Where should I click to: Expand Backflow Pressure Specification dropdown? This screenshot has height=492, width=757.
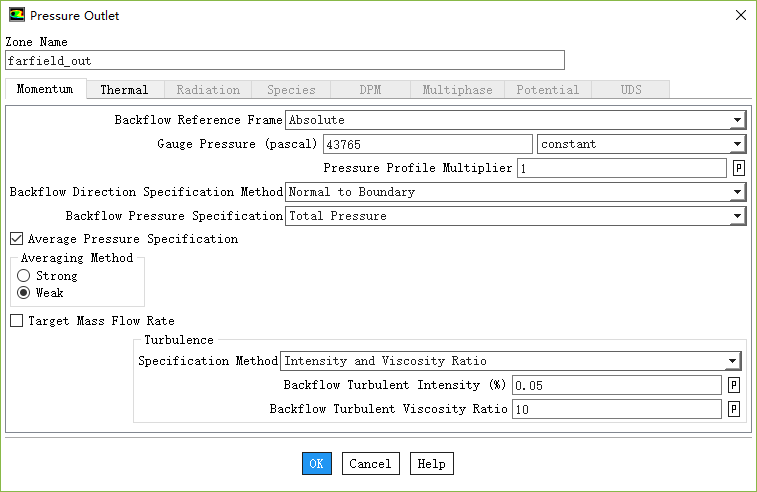click(x=737, y=216)
